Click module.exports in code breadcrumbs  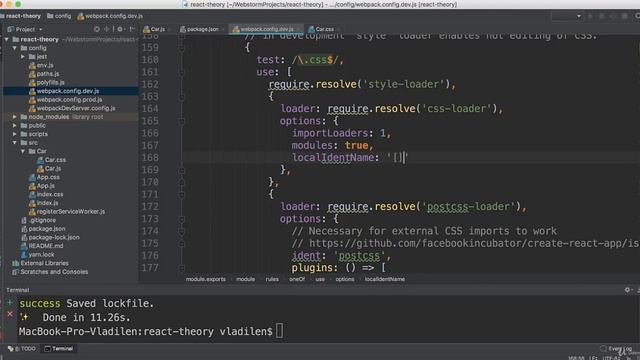(206, 279)
